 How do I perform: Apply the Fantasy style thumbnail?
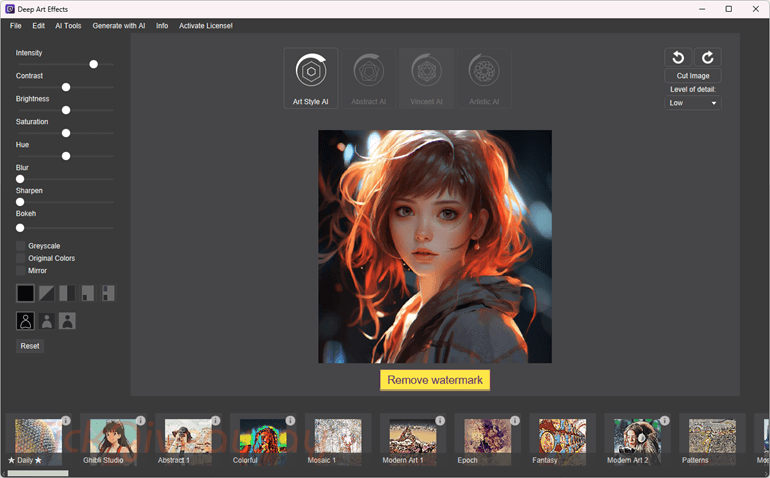click(562, 439)
